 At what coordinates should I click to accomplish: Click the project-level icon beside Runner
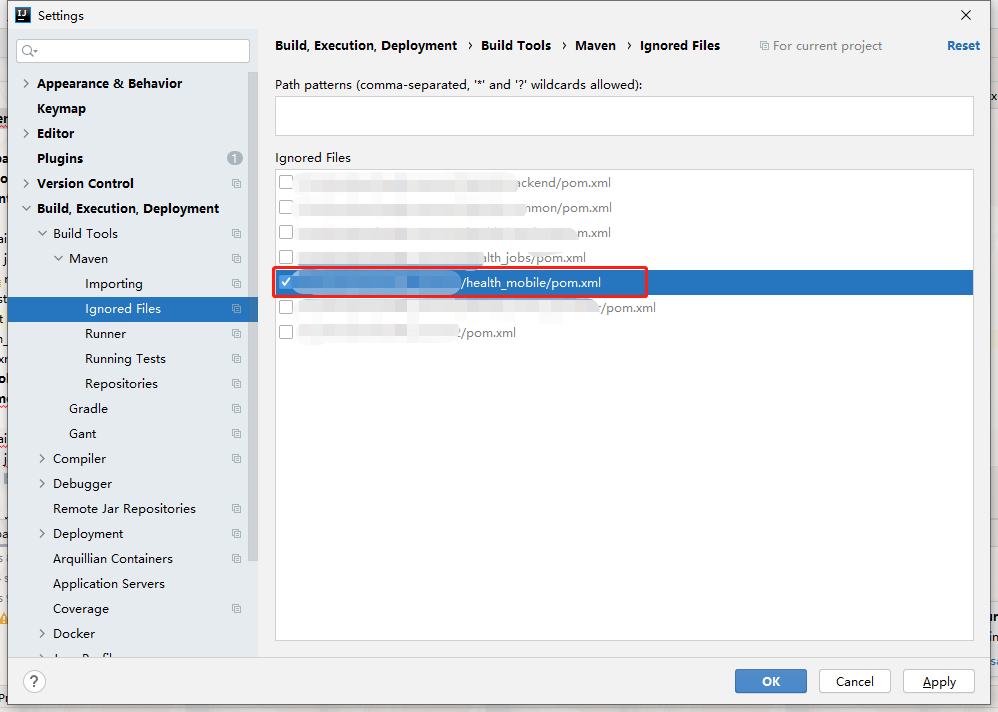237,334
